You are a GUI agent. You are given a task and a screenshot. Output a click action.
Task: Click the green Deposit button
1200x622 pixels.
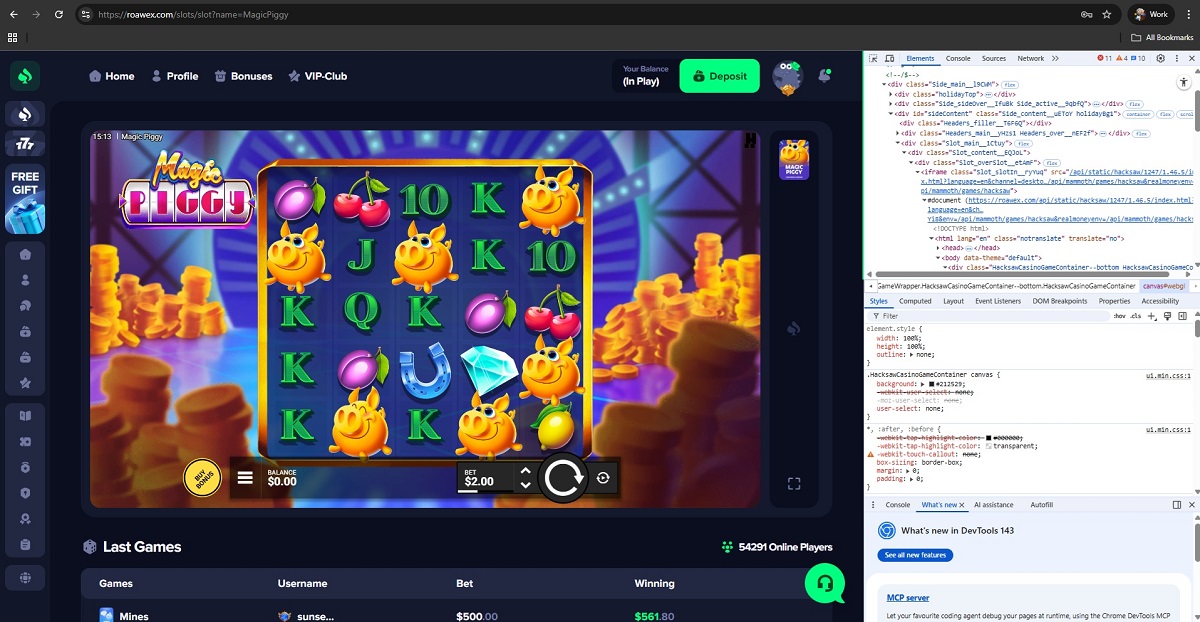click(x=719, y=76)
